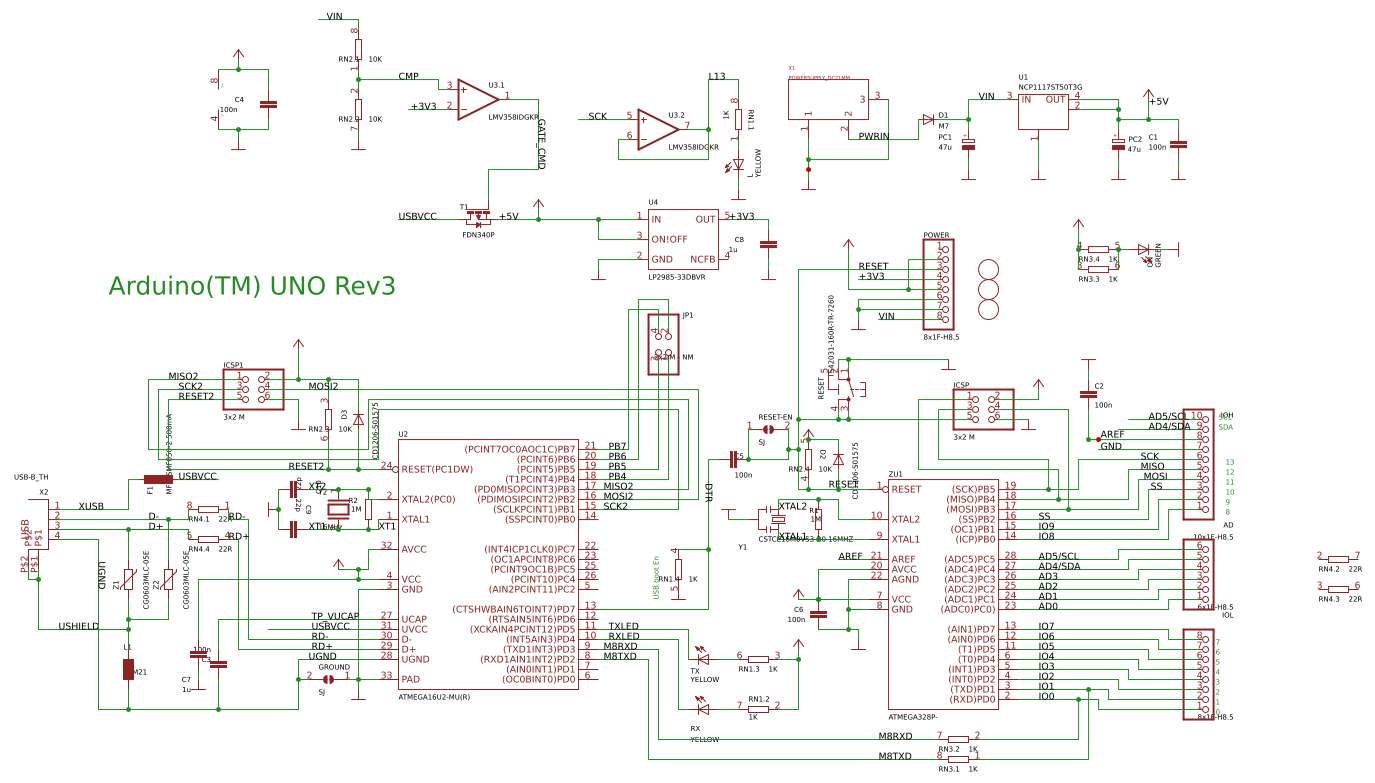
Task: Click the C4 100n capacitor symbol
Action: [x=268, y=104]
